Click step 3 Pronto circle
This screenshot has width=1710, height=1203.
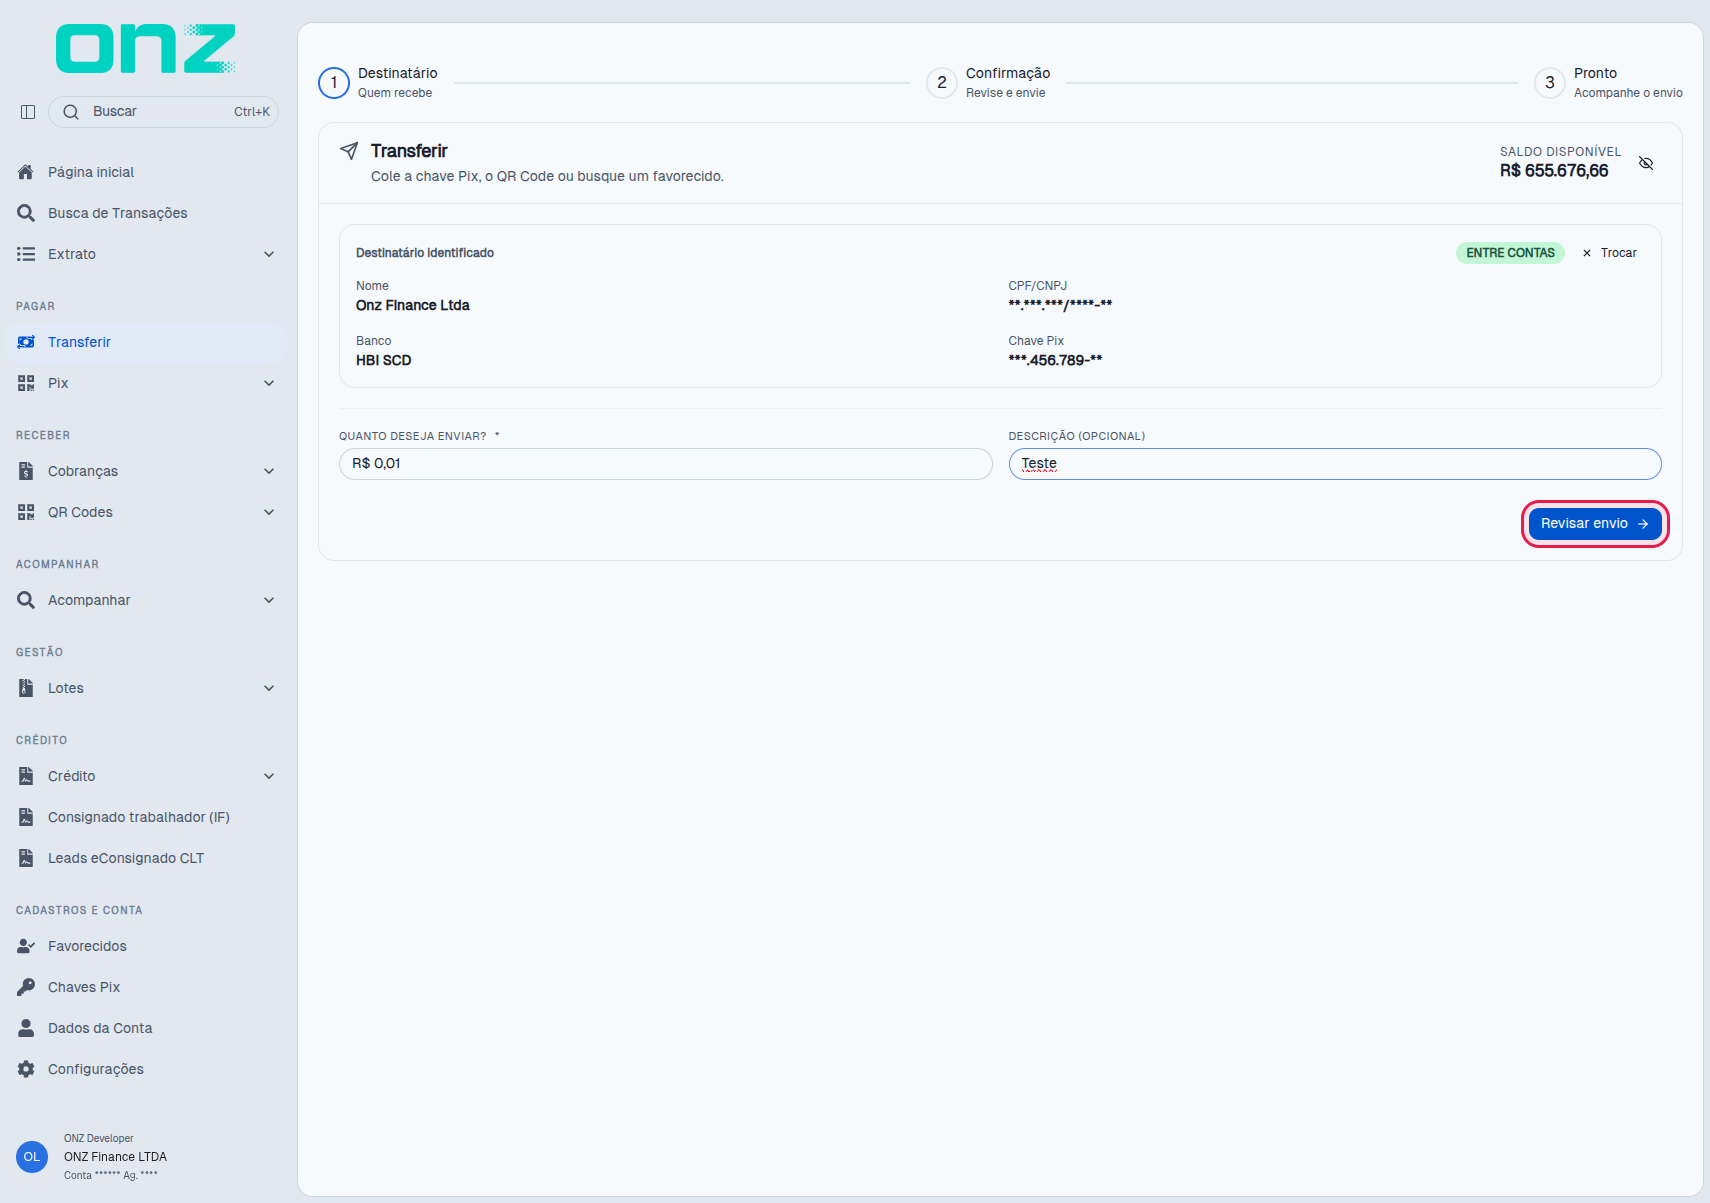pos(1550,83)
